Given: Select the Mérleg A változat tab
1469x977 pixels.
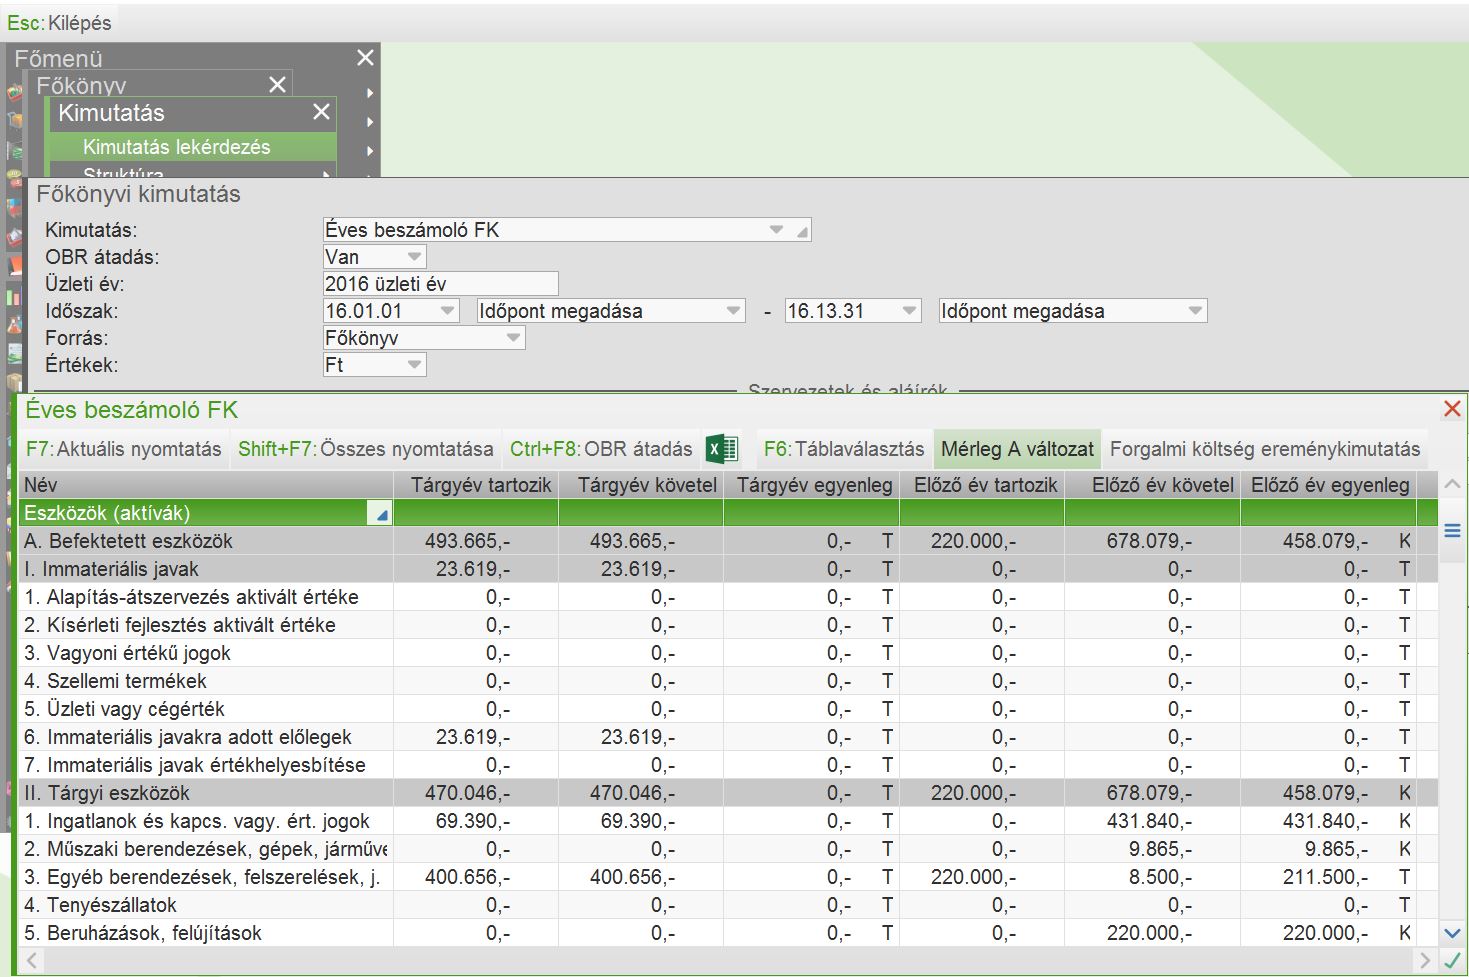Looking at the screenshot, I should [1017, 449].
